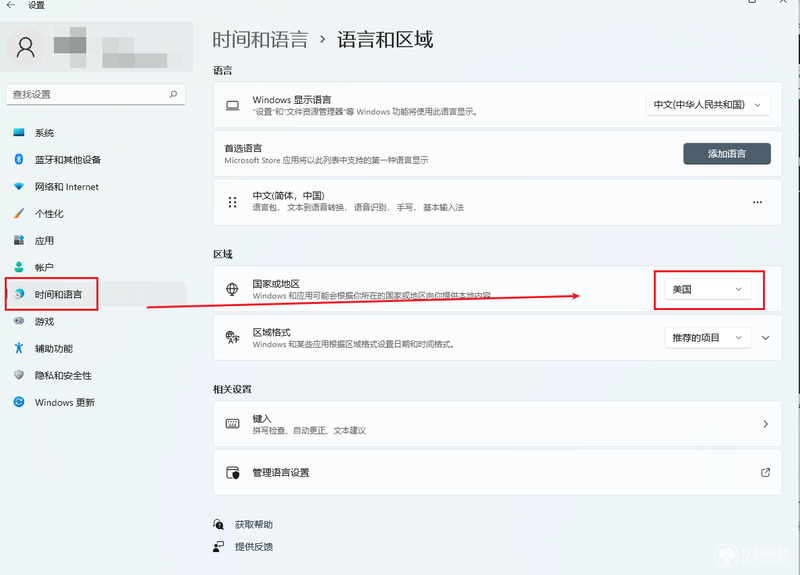Screen dimensions: 800x575
Task: Click the 添加语言 button
Action: (727, 154)
